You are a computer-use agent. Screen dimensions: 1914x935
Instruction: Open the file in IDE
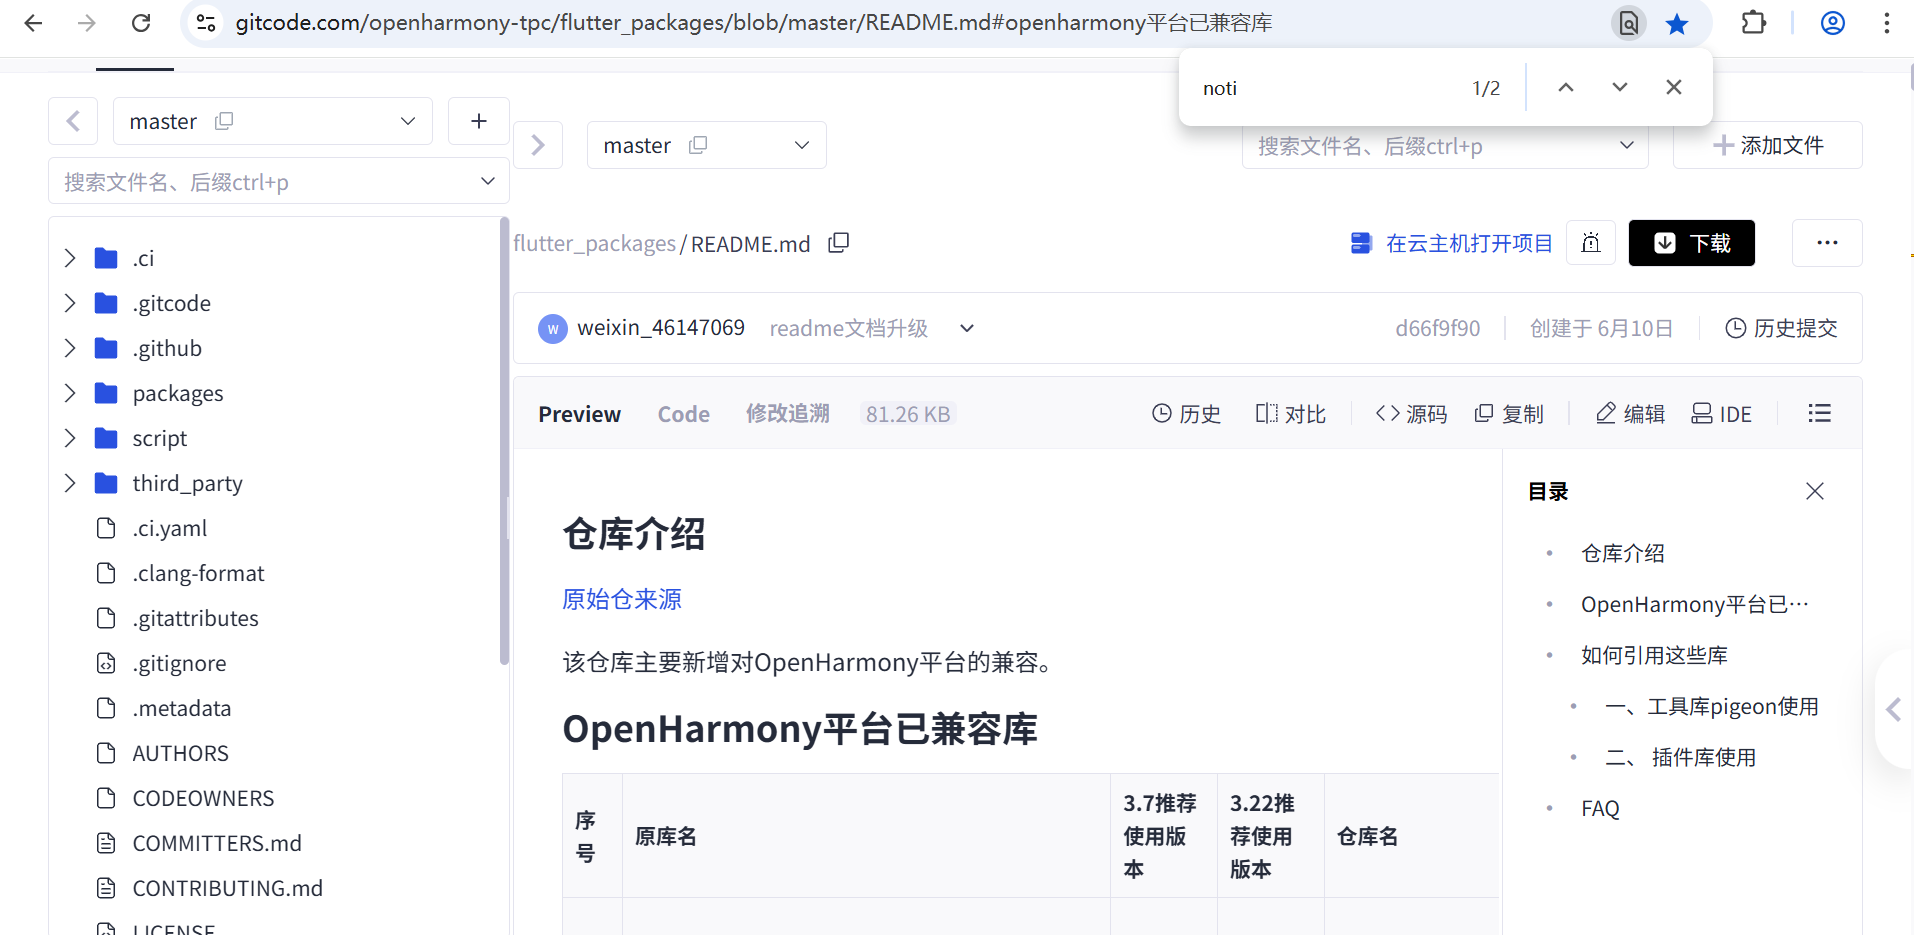[x=1722, y=414]
